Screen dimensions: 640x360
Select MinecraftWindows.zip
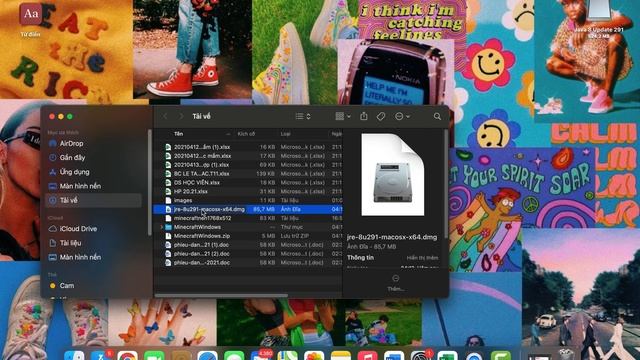[x=202, y=236]
